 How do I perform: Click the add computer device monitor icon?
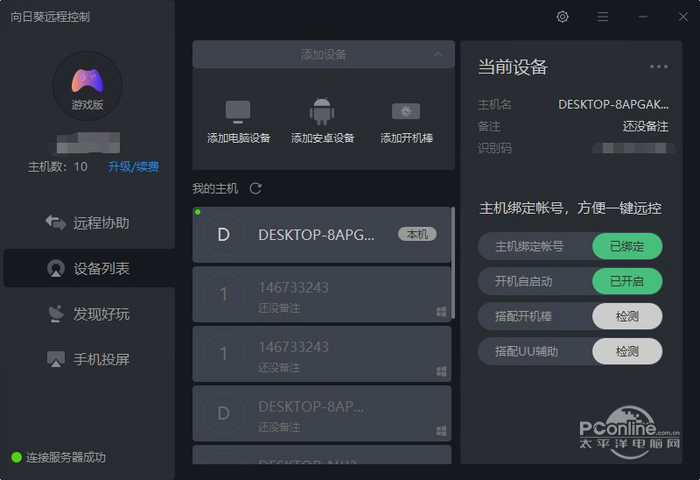click(x=238, y=112)
